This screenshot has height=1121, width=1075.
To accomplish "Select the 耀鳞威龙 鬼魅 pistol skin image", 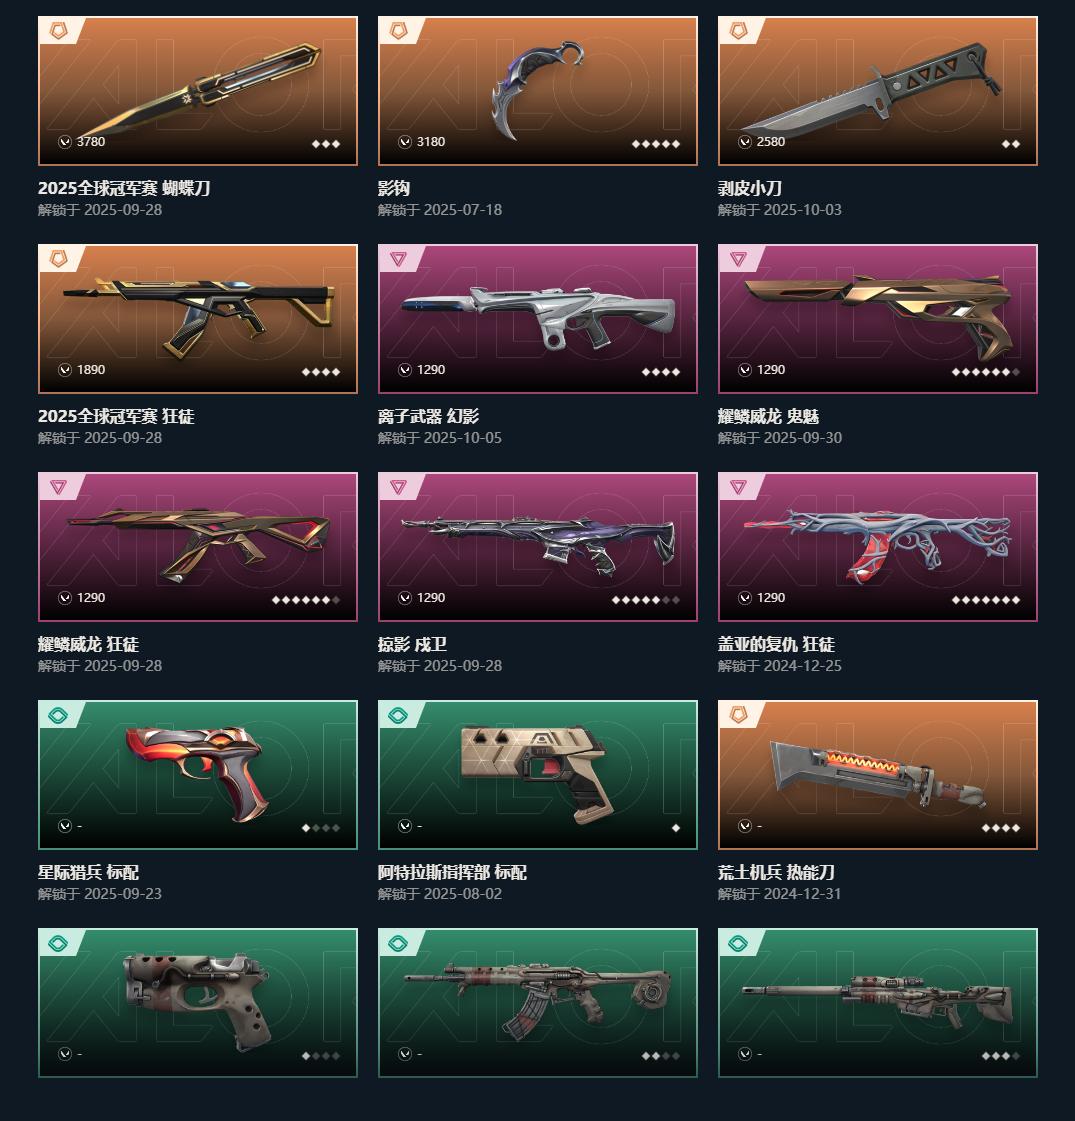I will pyautogui.click(x=878, y=319).
